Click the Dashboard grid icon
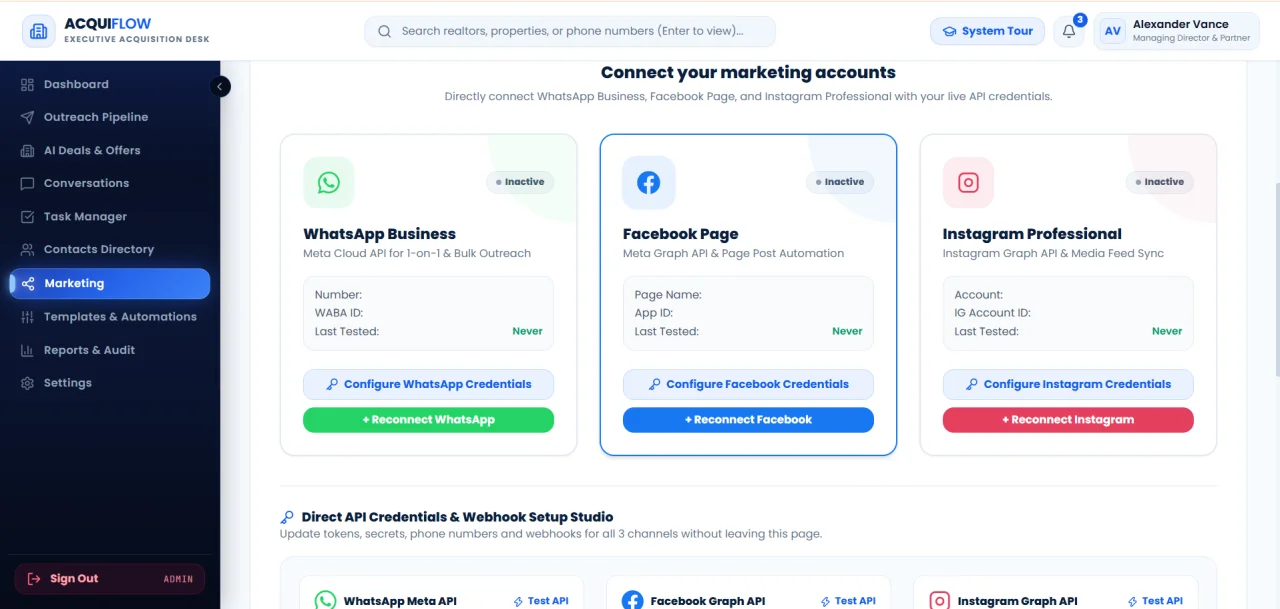Image resolution: width=1280 pixels, height=609 pixels. tap(27, 85)
